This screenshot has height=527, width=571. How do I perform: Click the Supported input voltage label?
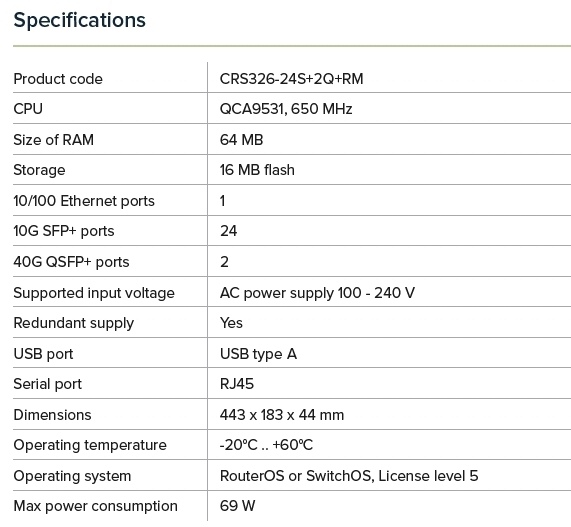coord(94,293)
